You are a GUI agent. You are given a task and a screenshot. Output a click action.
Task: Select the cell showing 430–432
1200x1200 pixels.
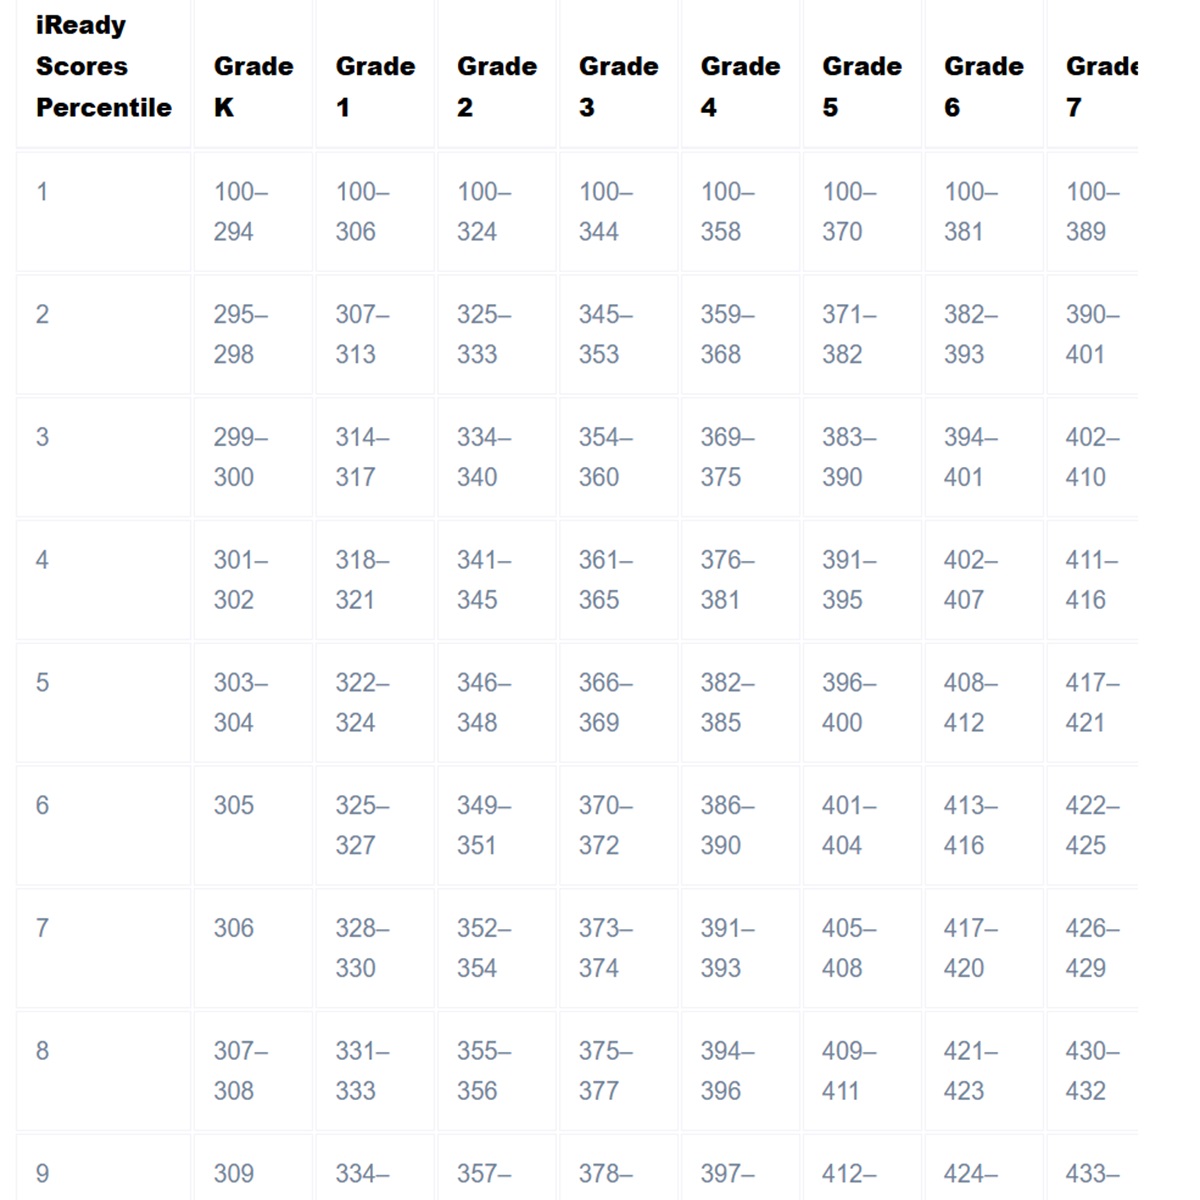point(1092,1071)
